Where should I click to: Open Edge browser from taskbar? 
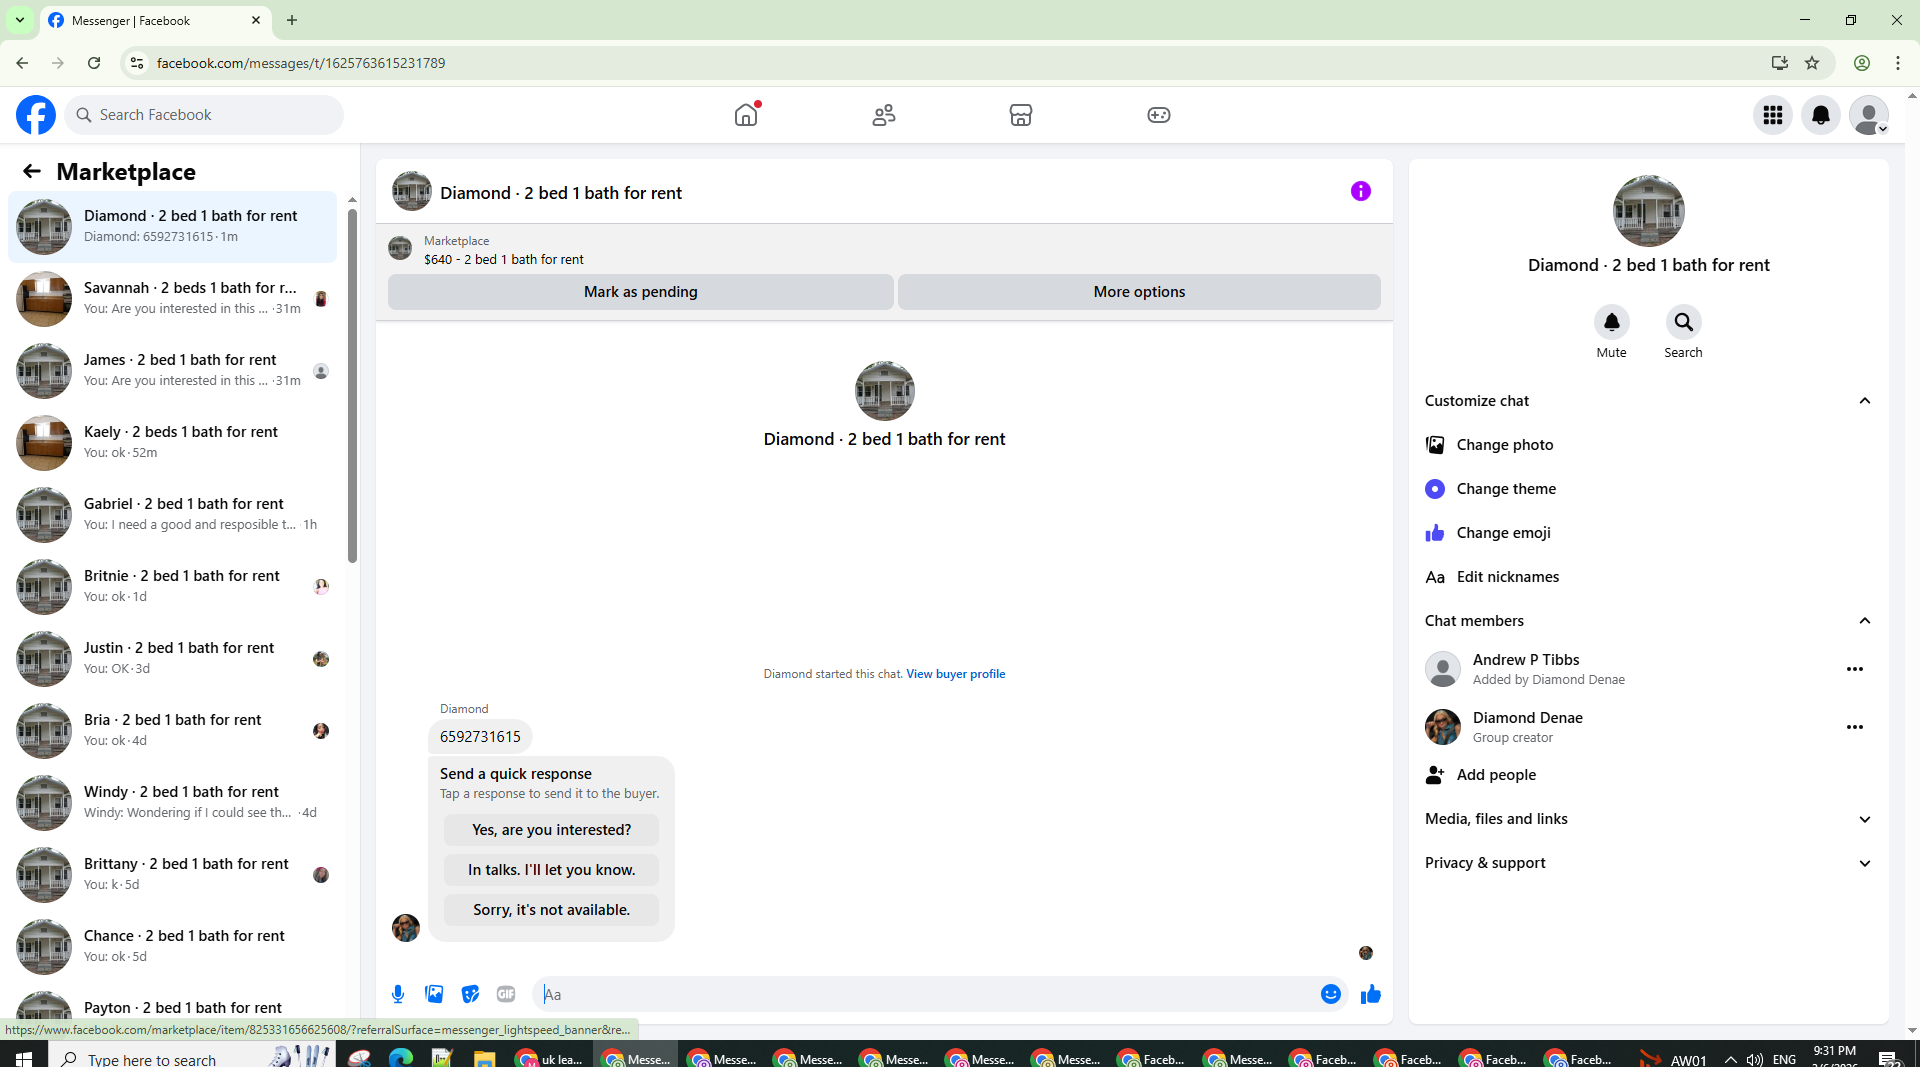pos(401,1058)
